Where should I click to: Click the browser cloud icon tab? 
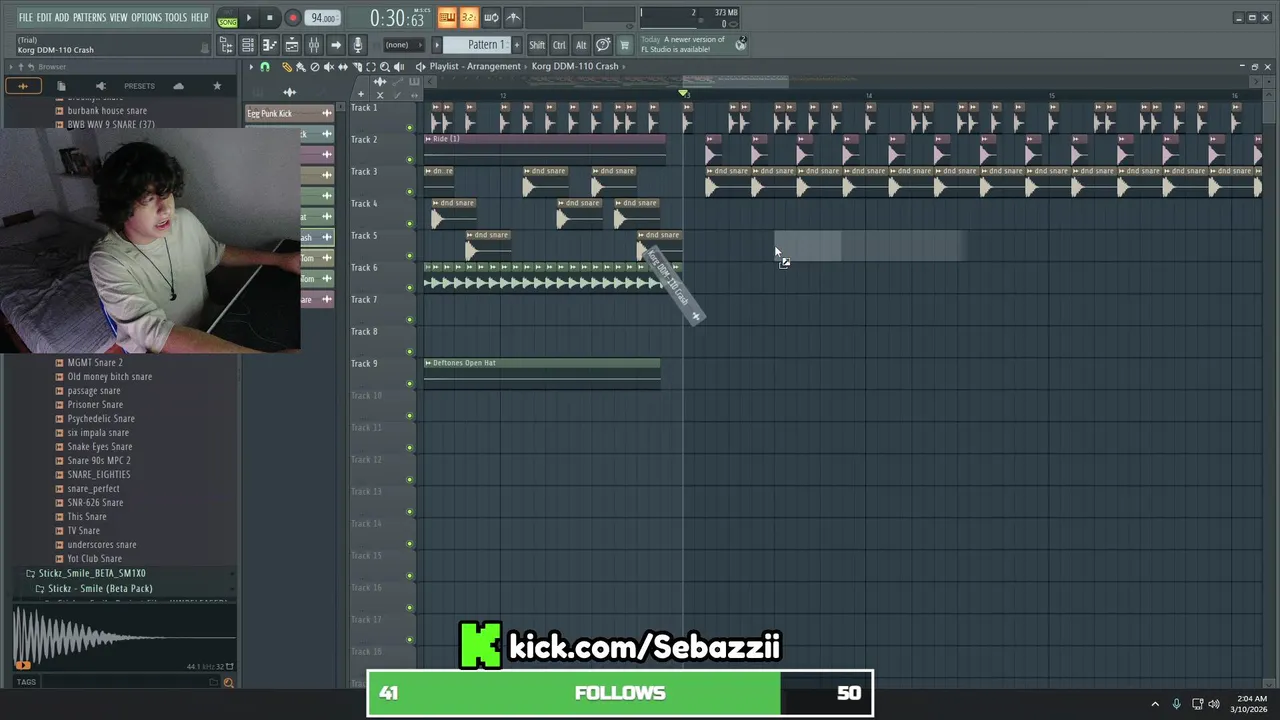(x=178, y=86)
